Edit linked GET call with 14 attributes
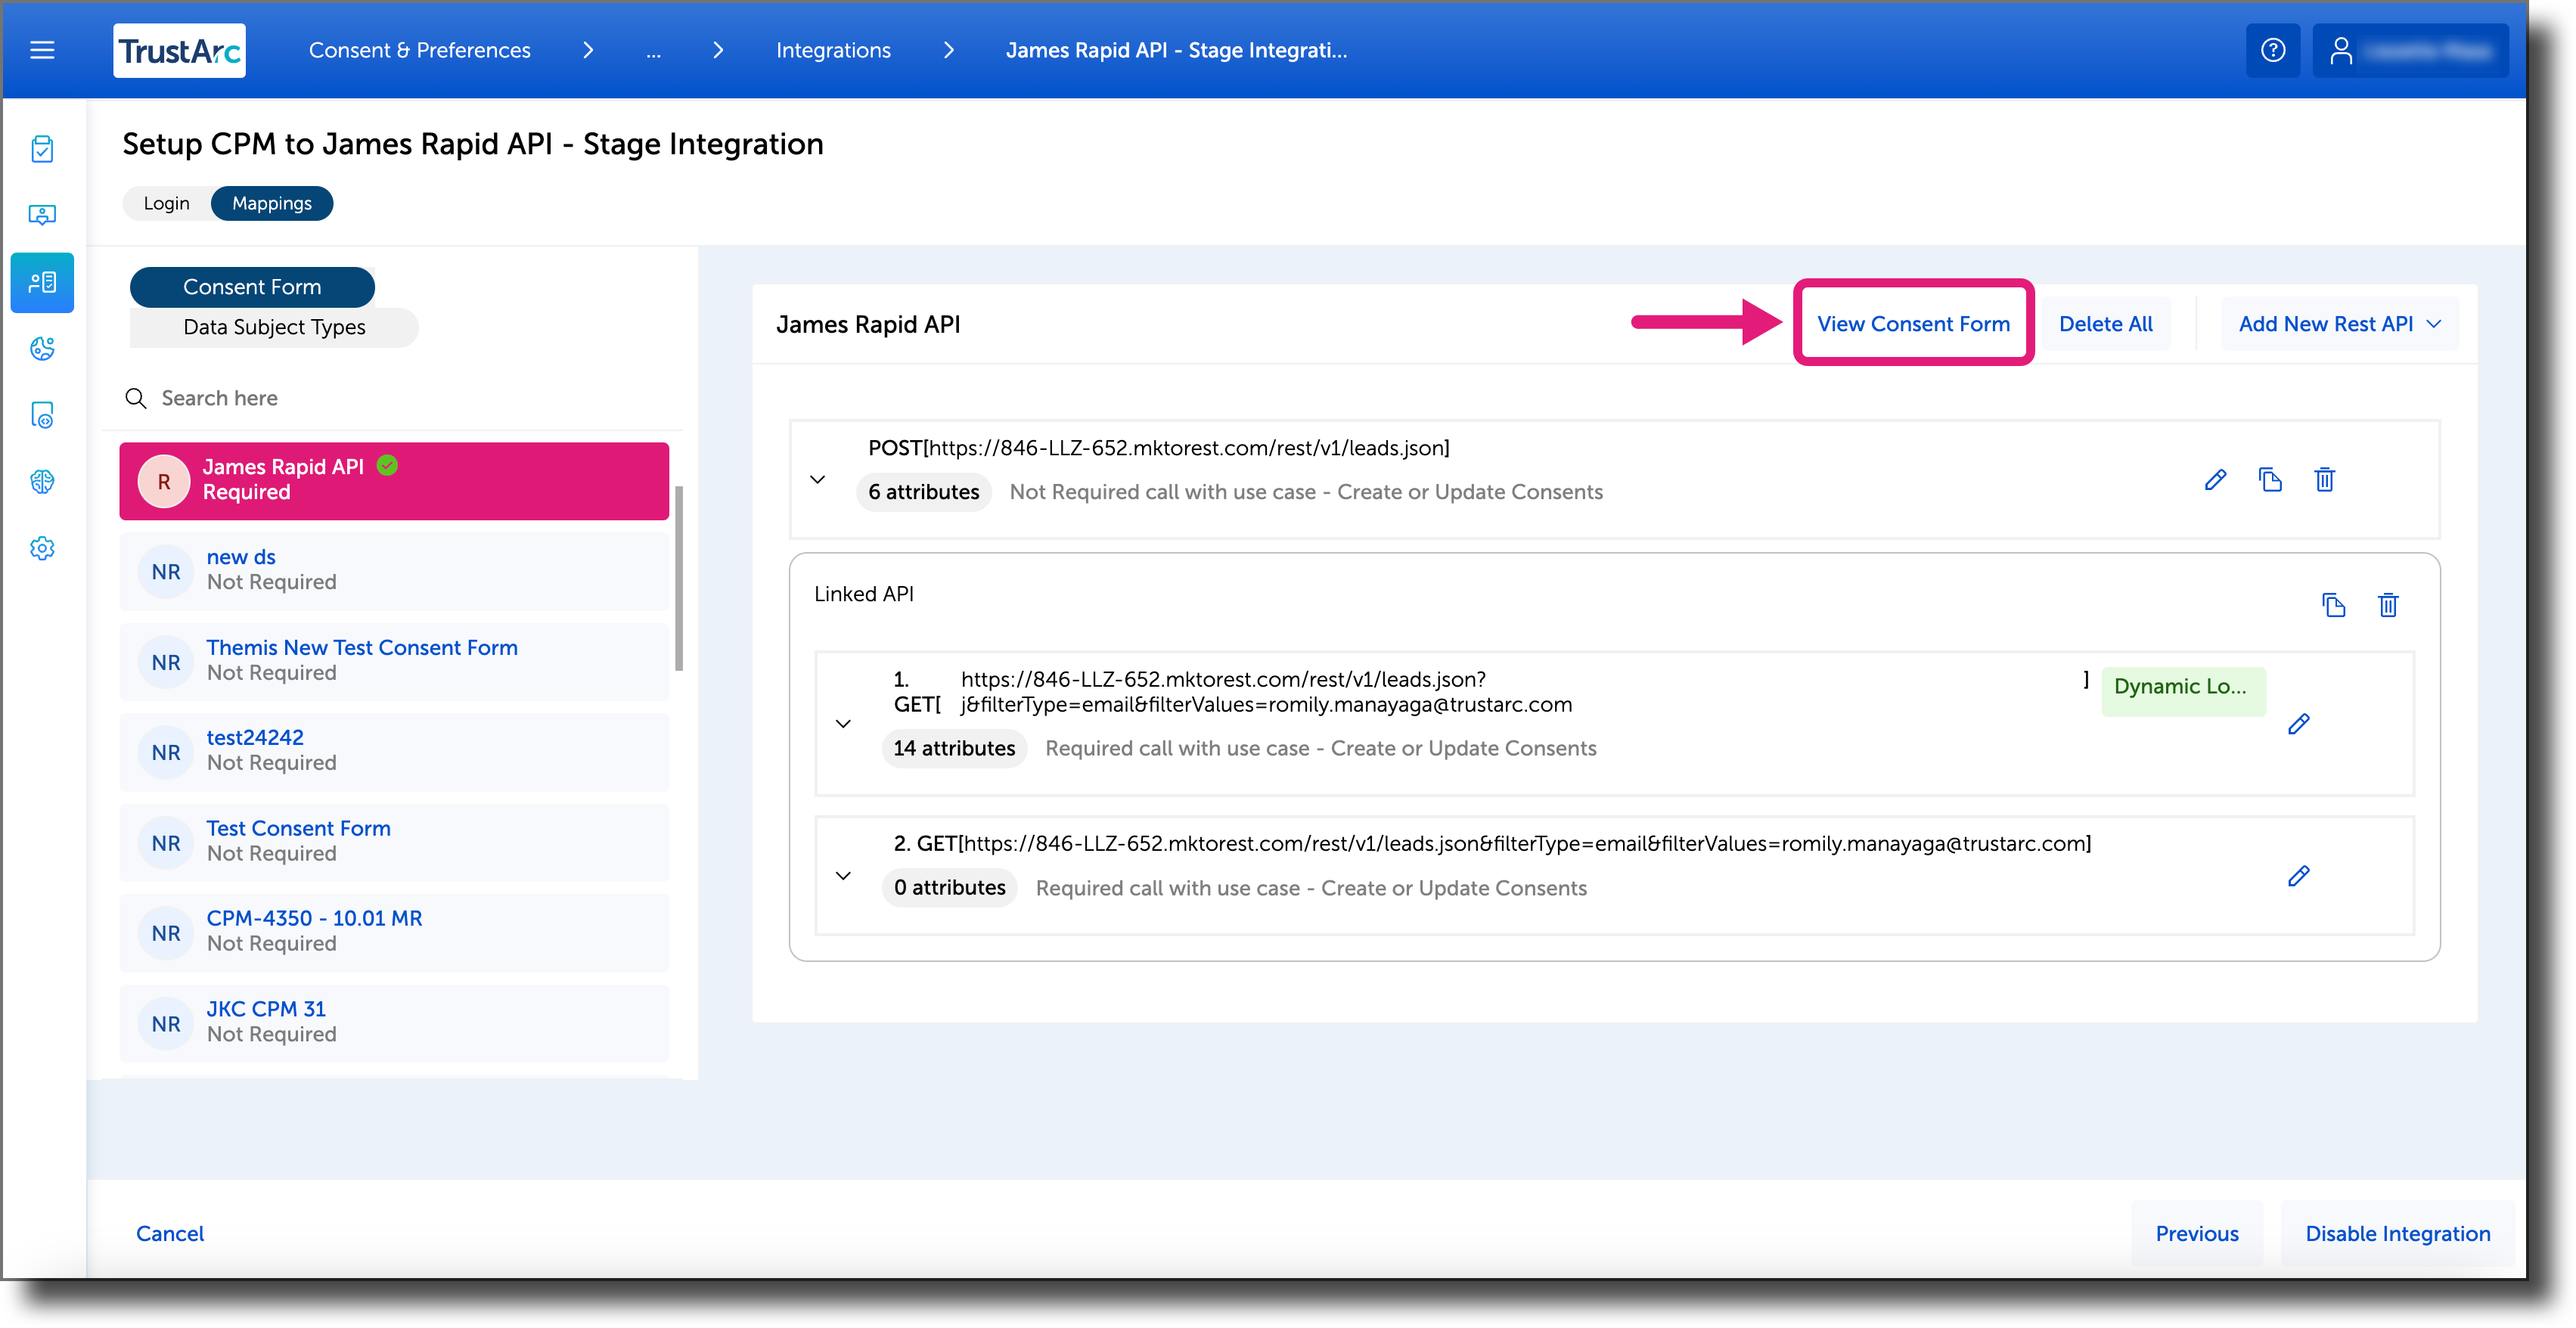This screenshot has width=2576, height=1328. pyautogui.click(x=2298, y=724)
